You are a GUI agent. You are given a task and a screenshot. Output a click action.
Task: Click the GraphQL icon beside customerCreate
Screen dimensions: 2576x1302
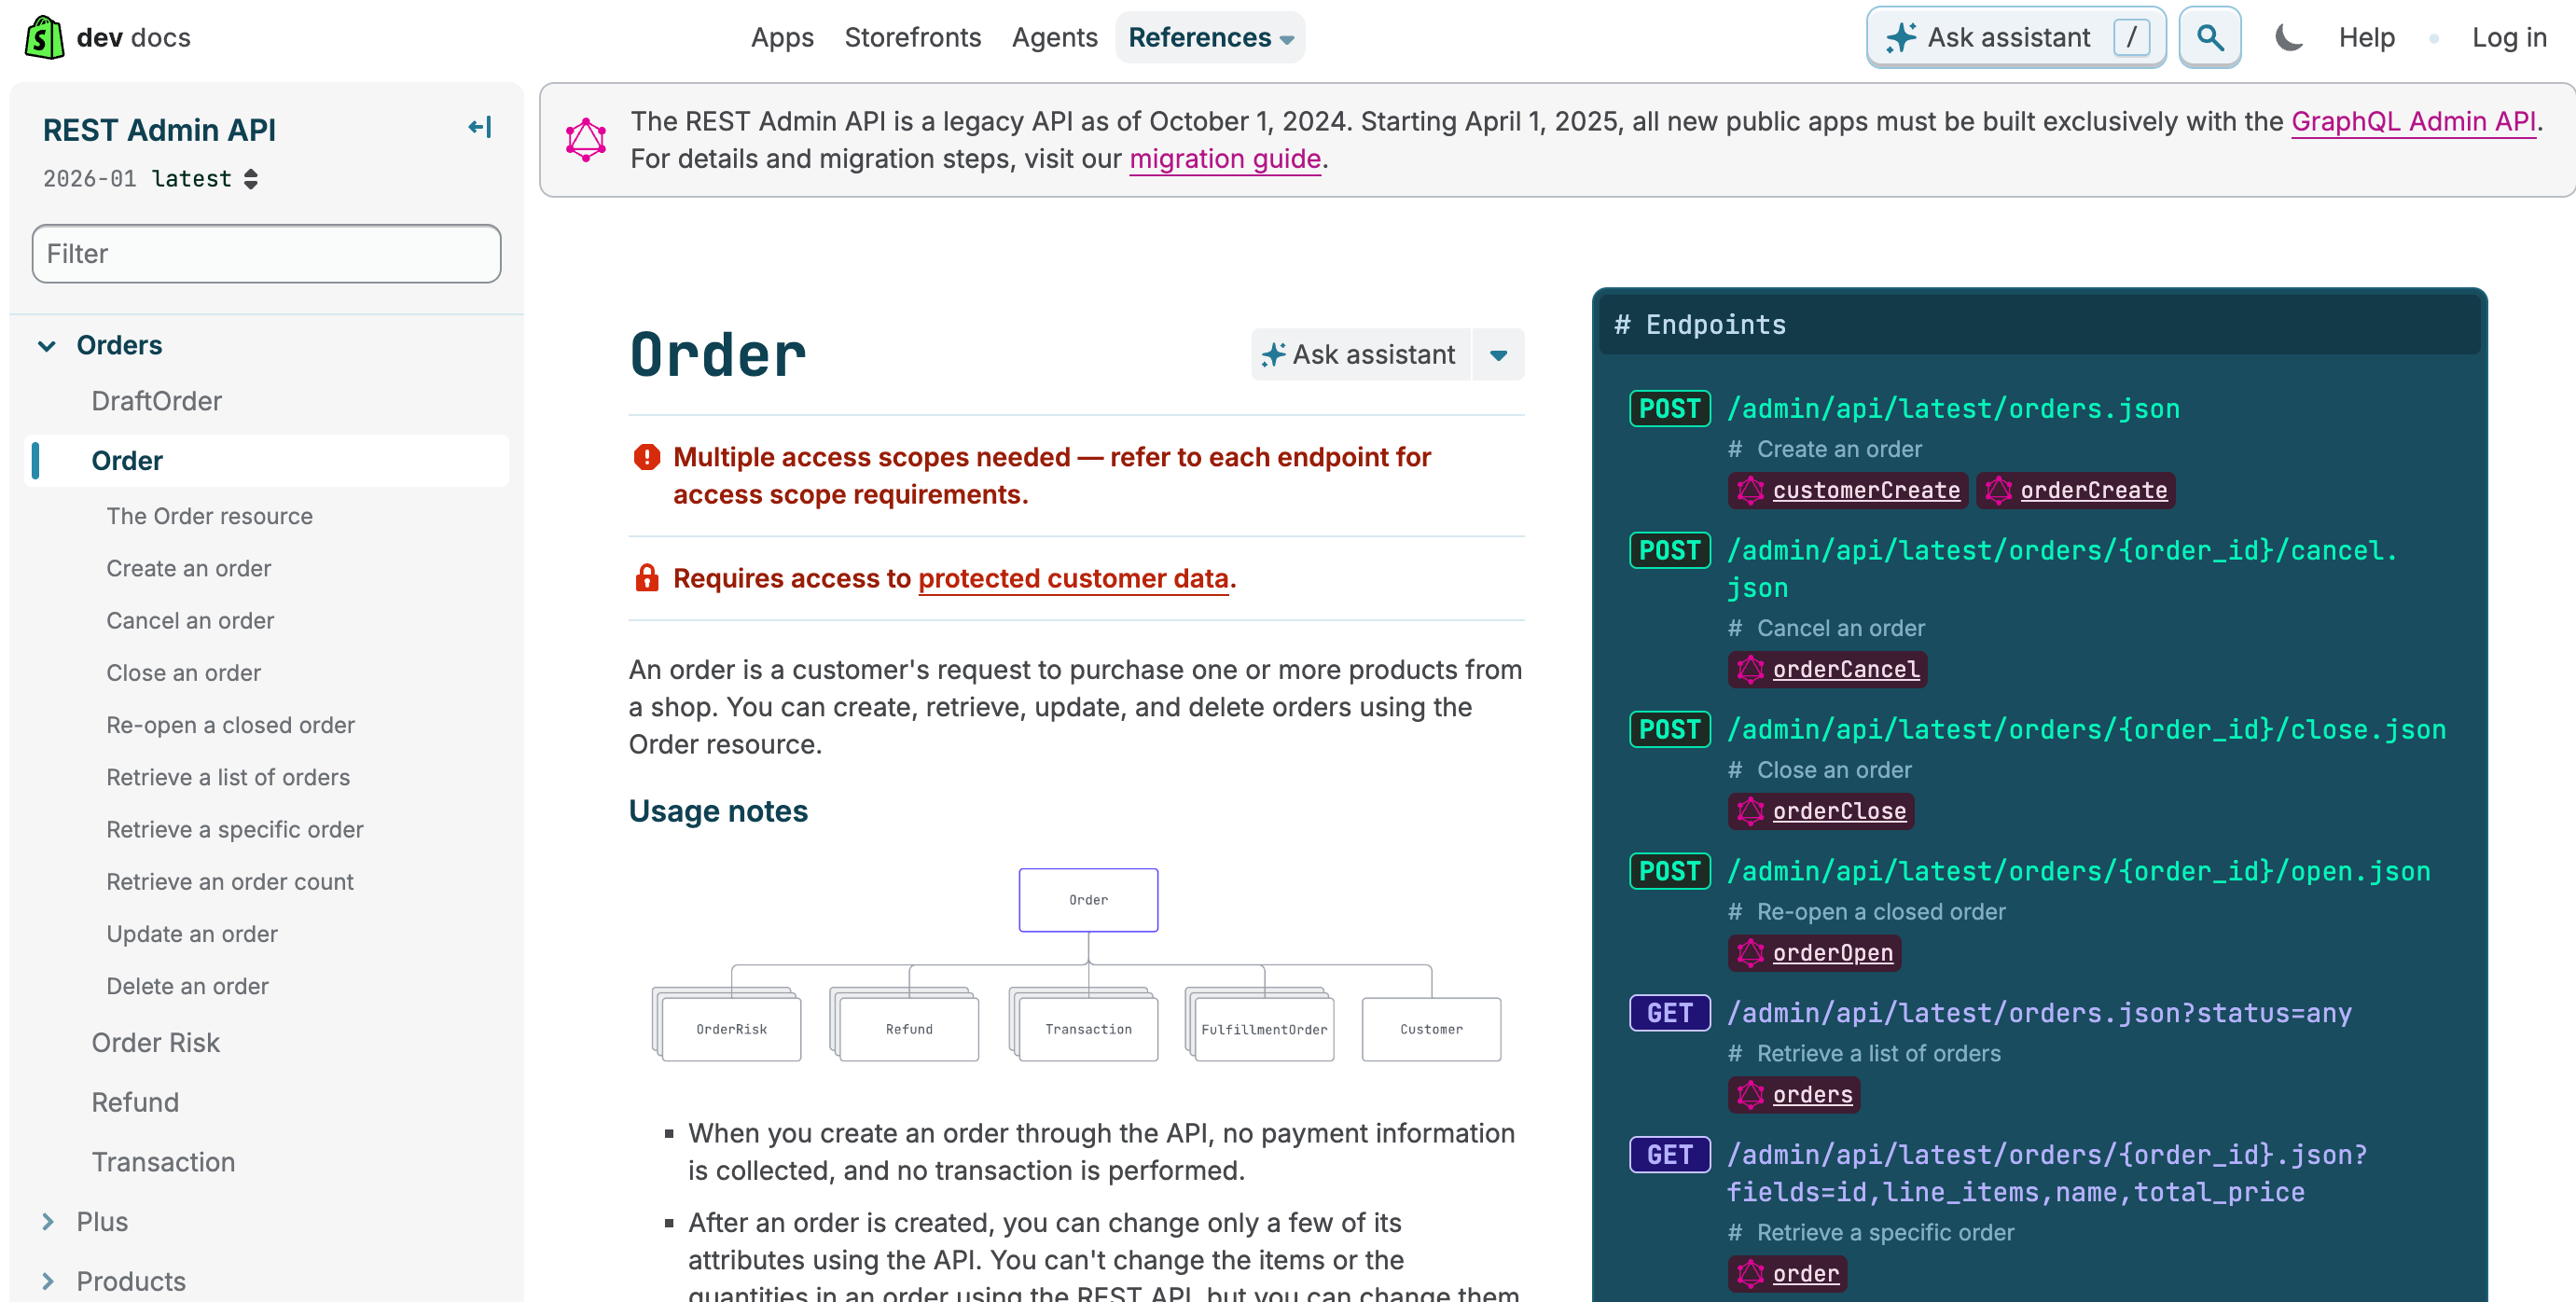coord(1750,490)
